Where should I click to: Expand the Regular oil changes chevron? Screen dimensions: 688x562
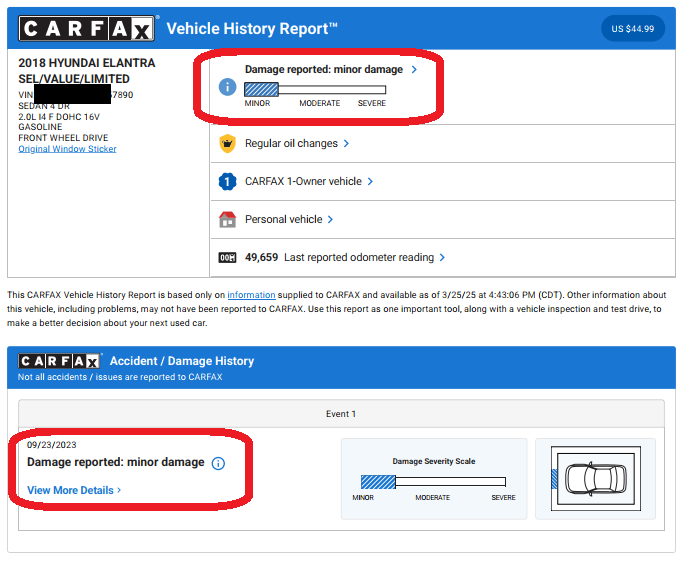pos(346,143)
